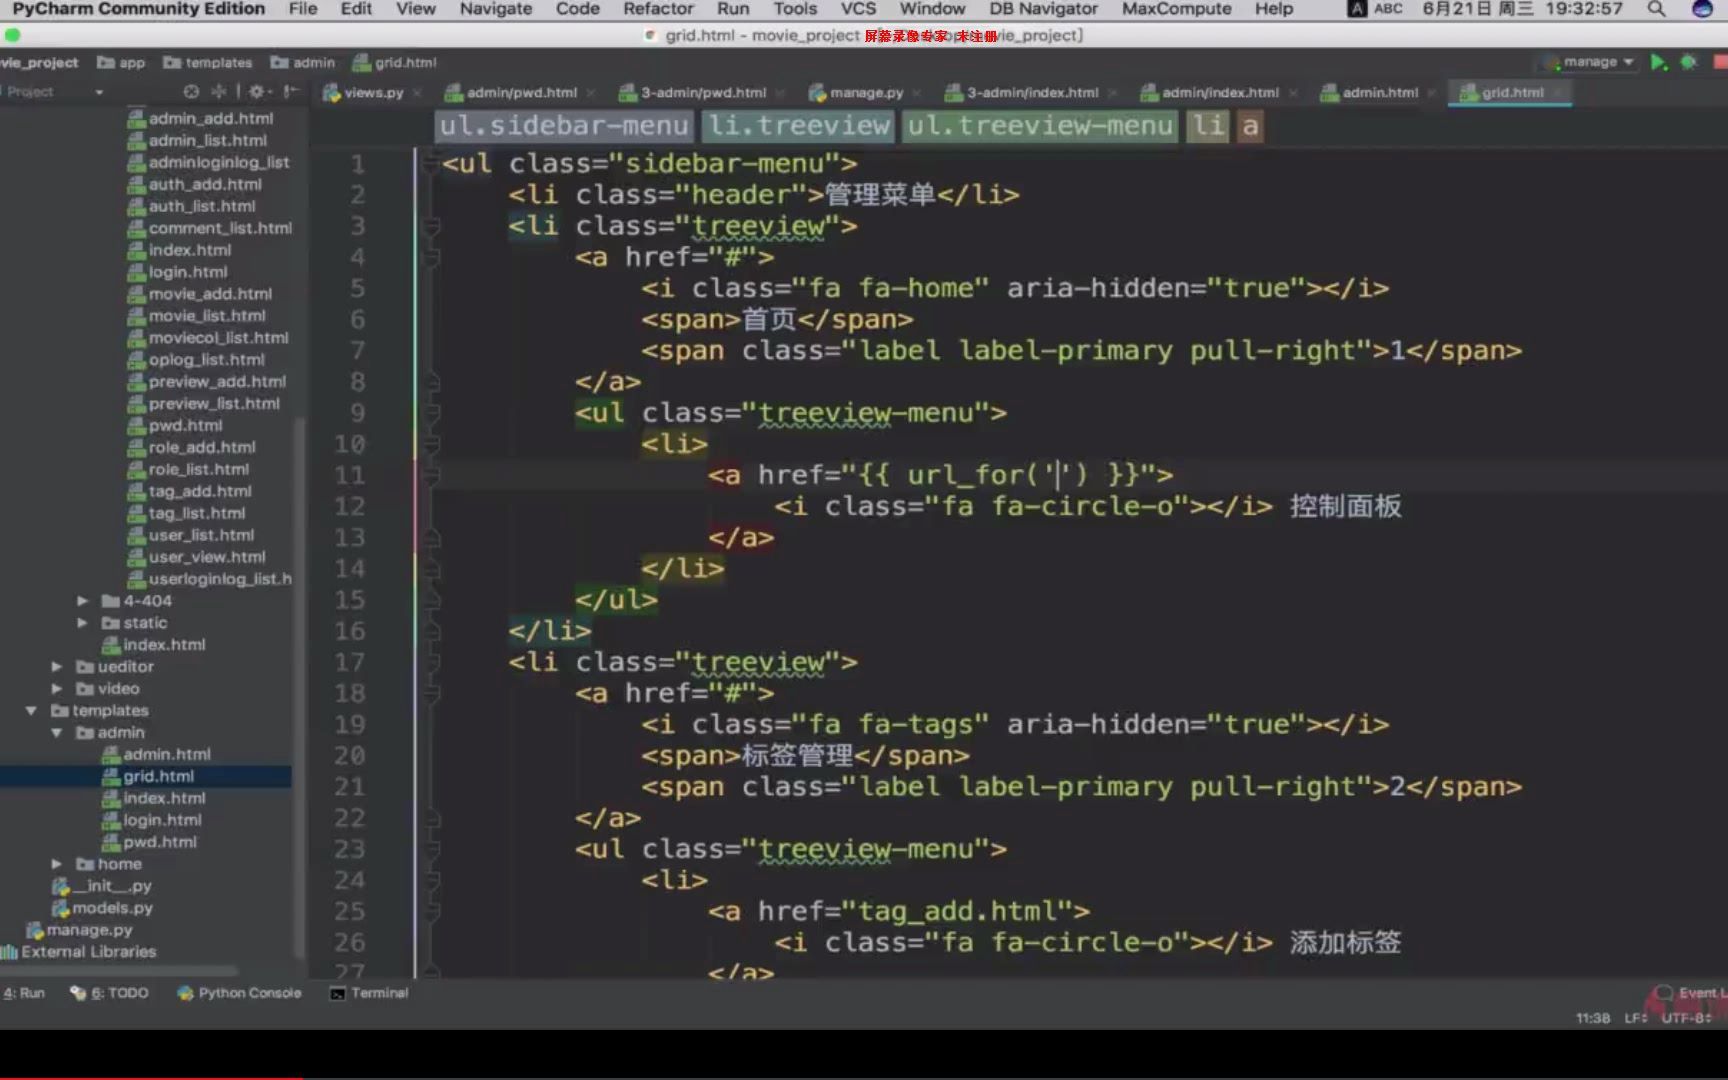Click the li.treeview breadcrumb
The image size is (1728, 1080).
pos(798,126)
